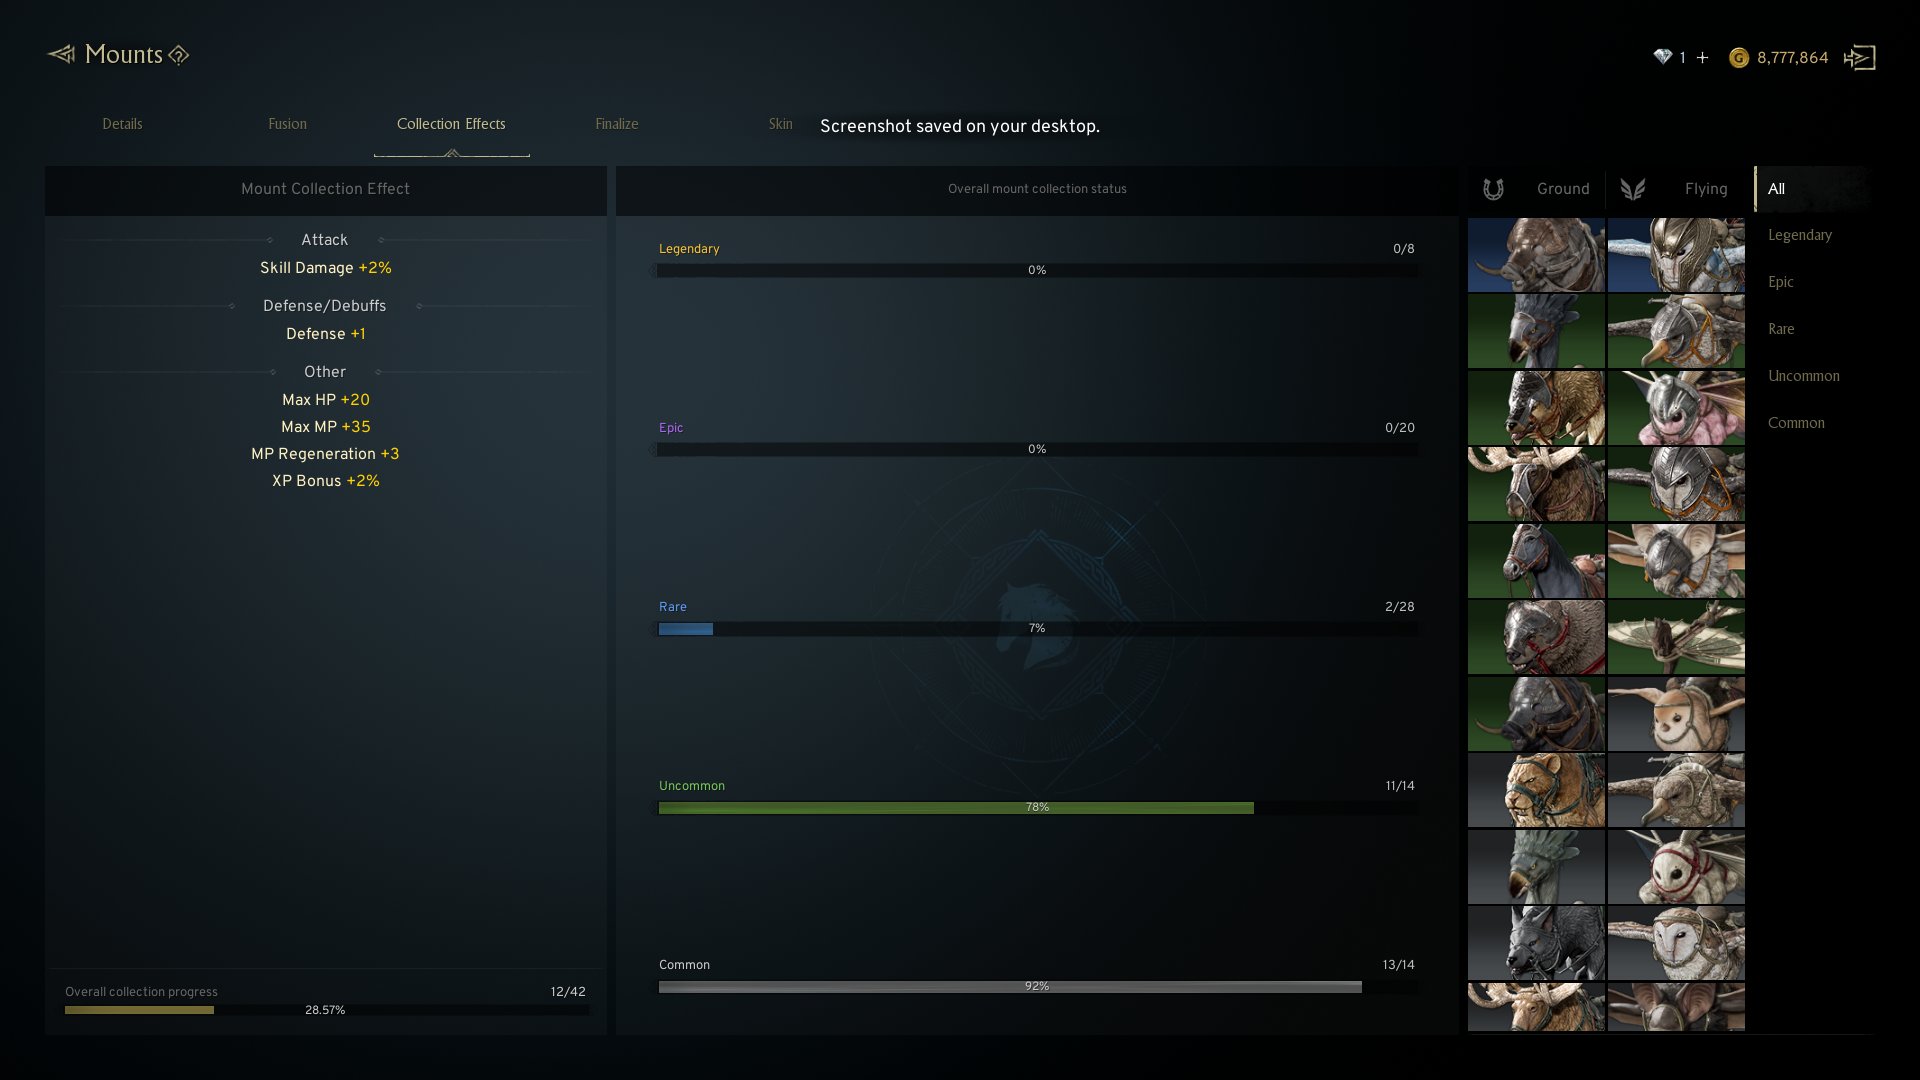Open the Details tab
Image resolution: width=1920 pixels, height=1080 pixels.
point(122,124)
